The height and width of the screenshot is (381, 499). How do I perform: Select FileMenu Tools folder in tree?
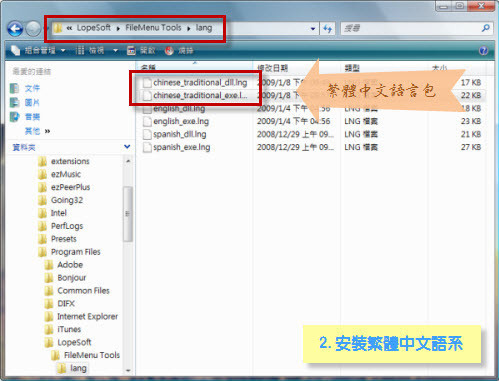click(92, 355)
